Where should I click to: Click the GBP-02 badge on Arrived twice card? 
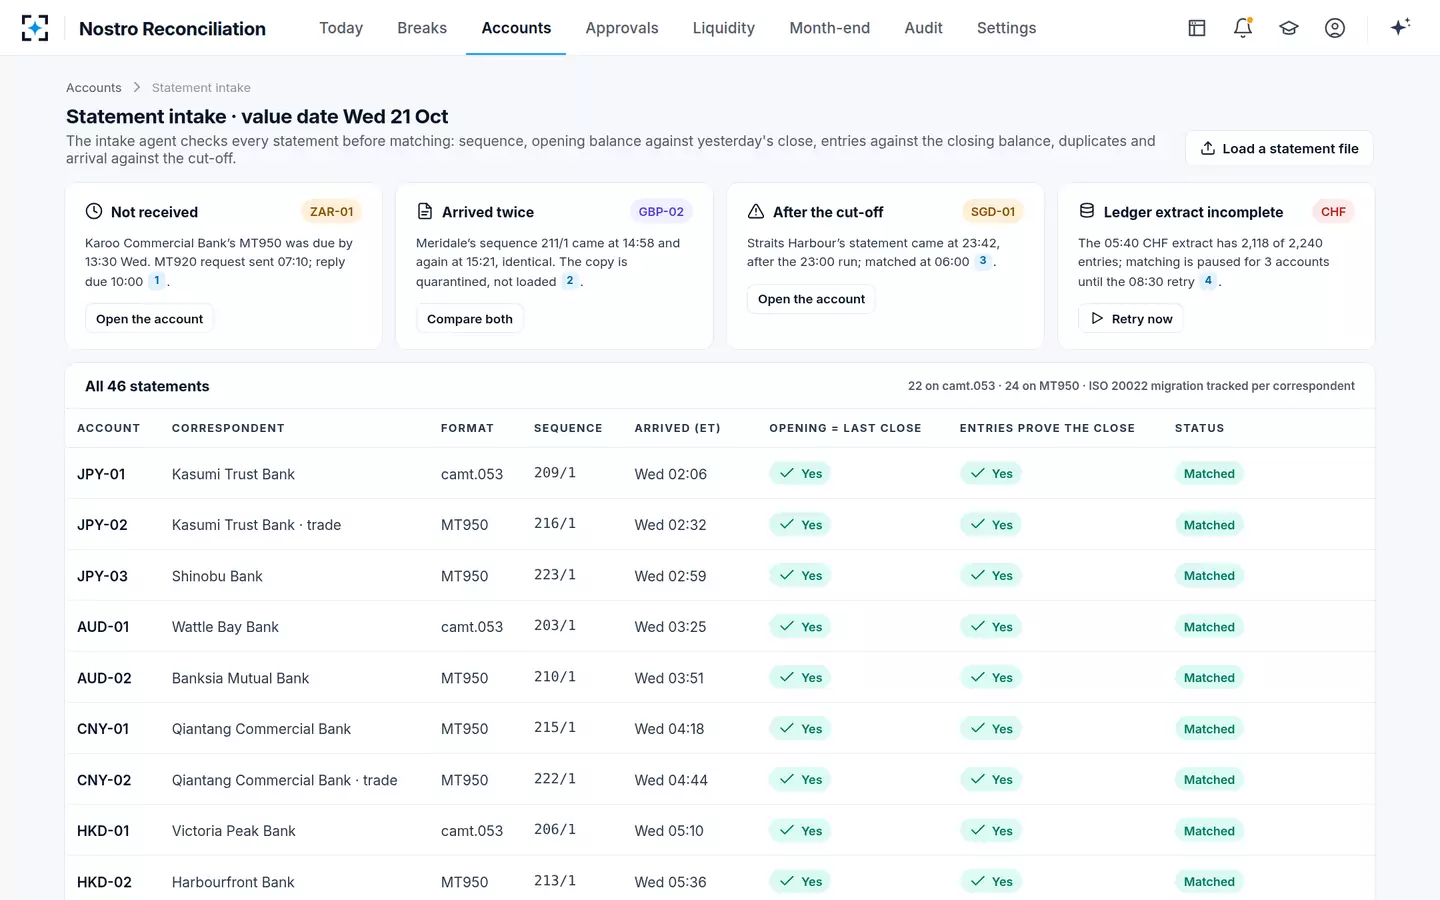click(x=661, y=212)
